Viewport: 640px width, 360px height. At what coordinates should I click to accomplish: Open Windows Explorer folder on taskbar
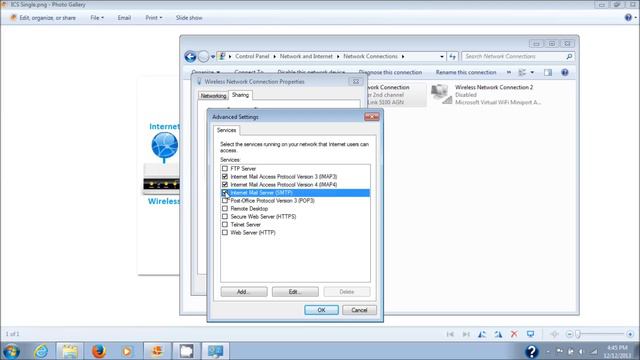click(x=70, y=351)
